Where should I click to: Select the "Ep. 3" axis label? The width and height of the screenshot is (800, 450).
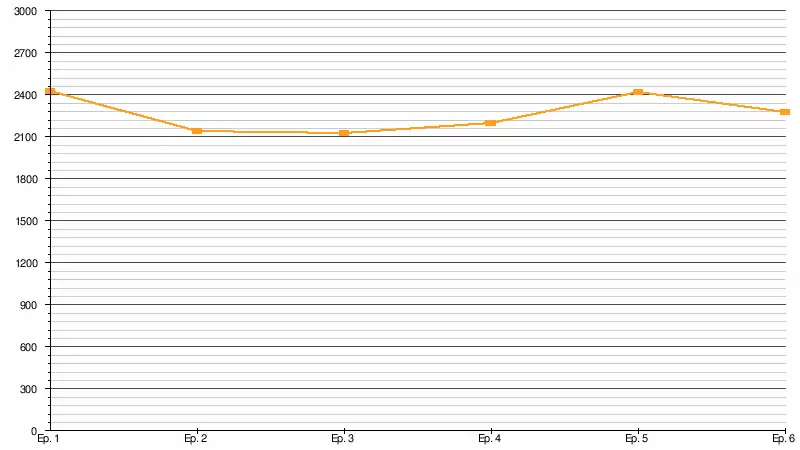tap(343, 439)
